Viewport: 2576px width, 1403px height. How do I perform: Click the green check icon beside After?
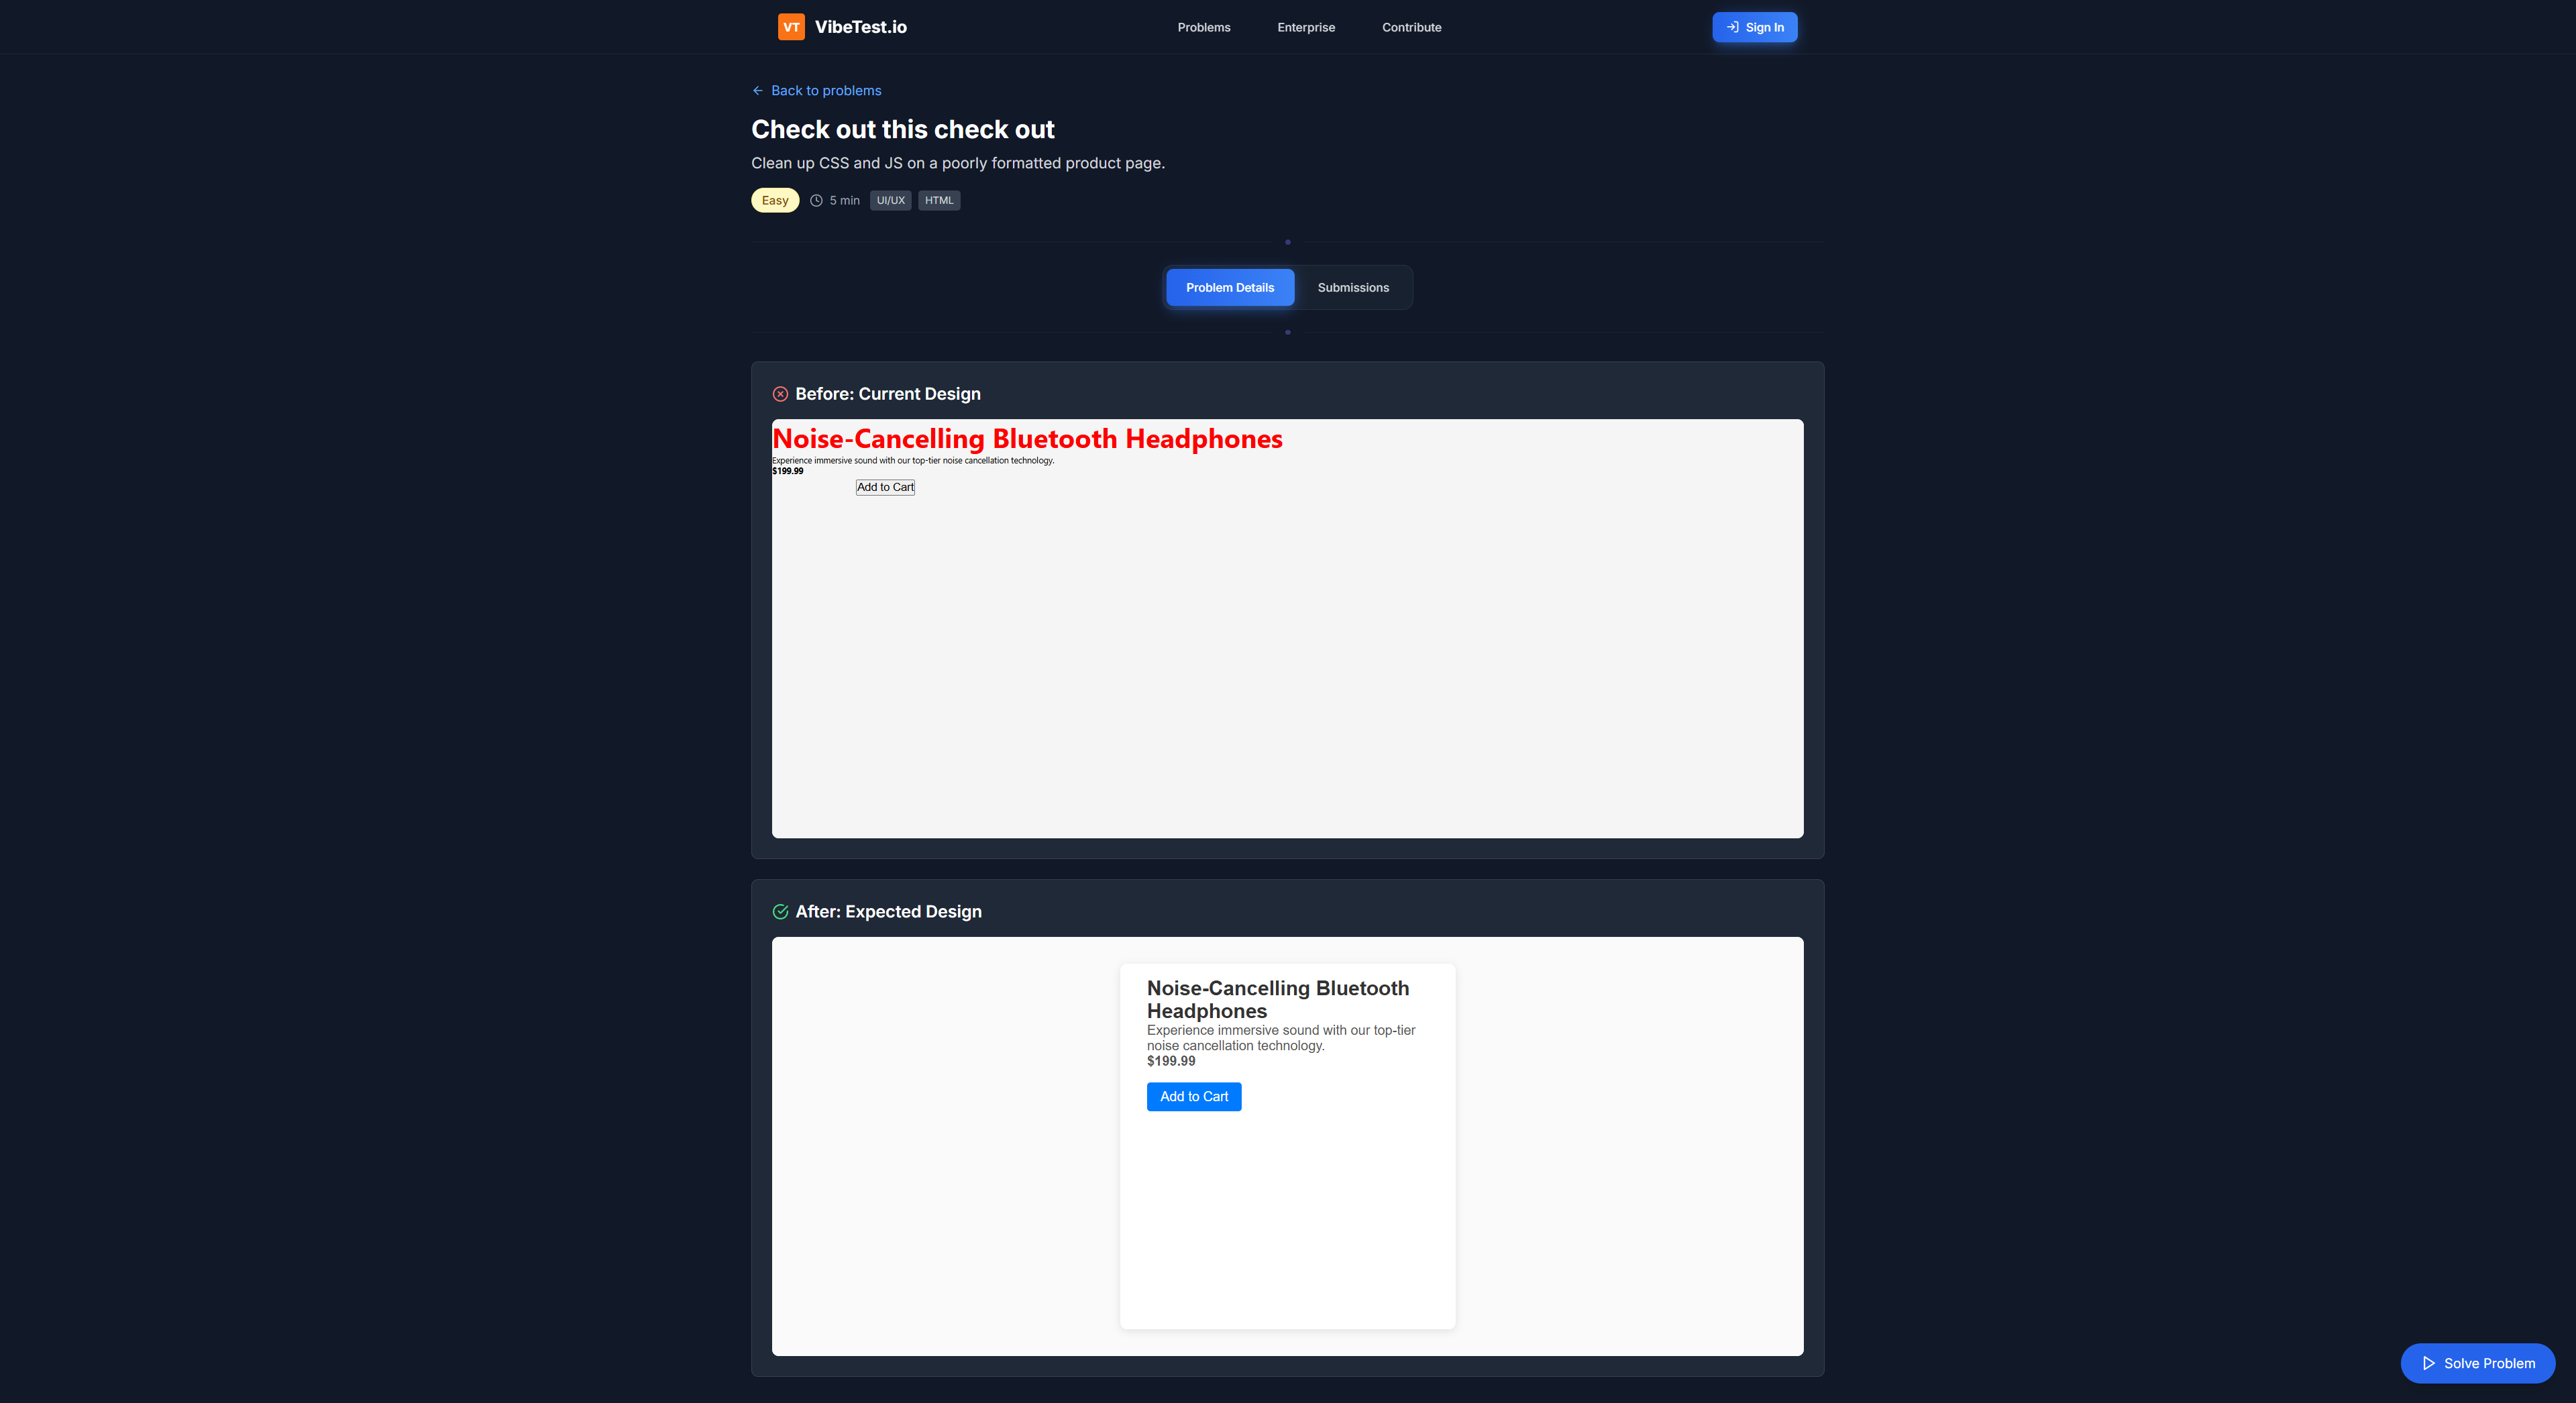(781, 912)
